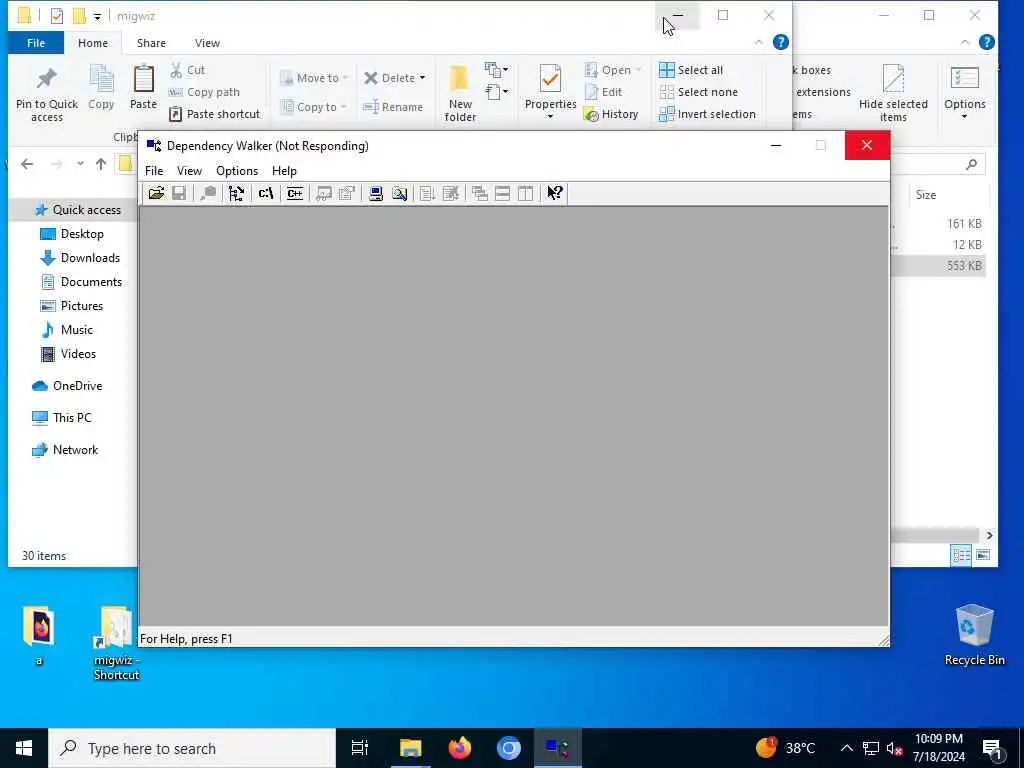
Task: Click the Open file icon in Dependency Walker
Action: coord(156,193)
